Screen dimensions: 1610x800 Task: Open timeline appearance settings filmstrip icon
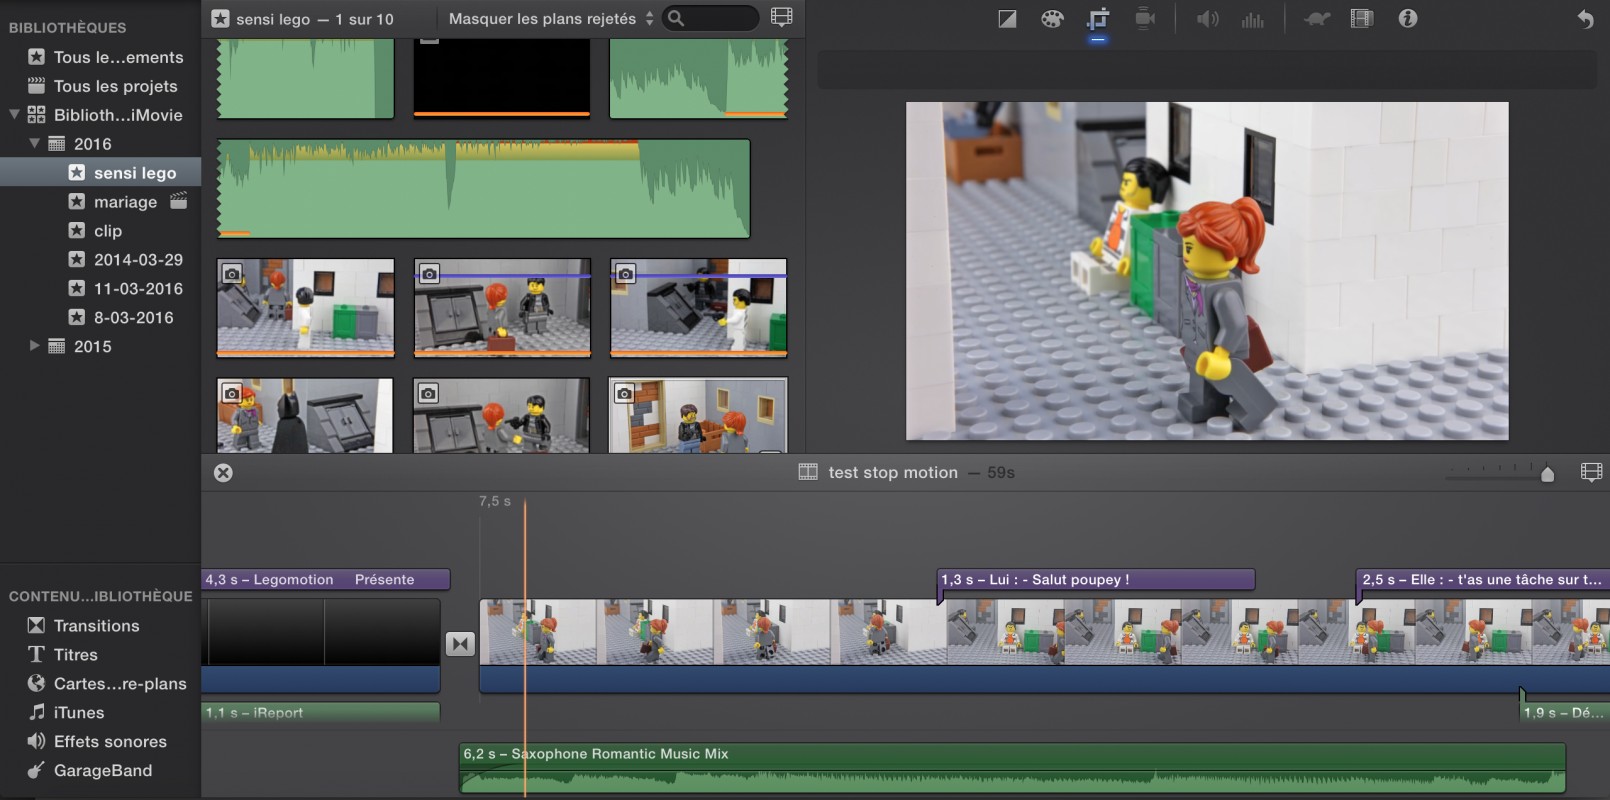pos(1591,472)
